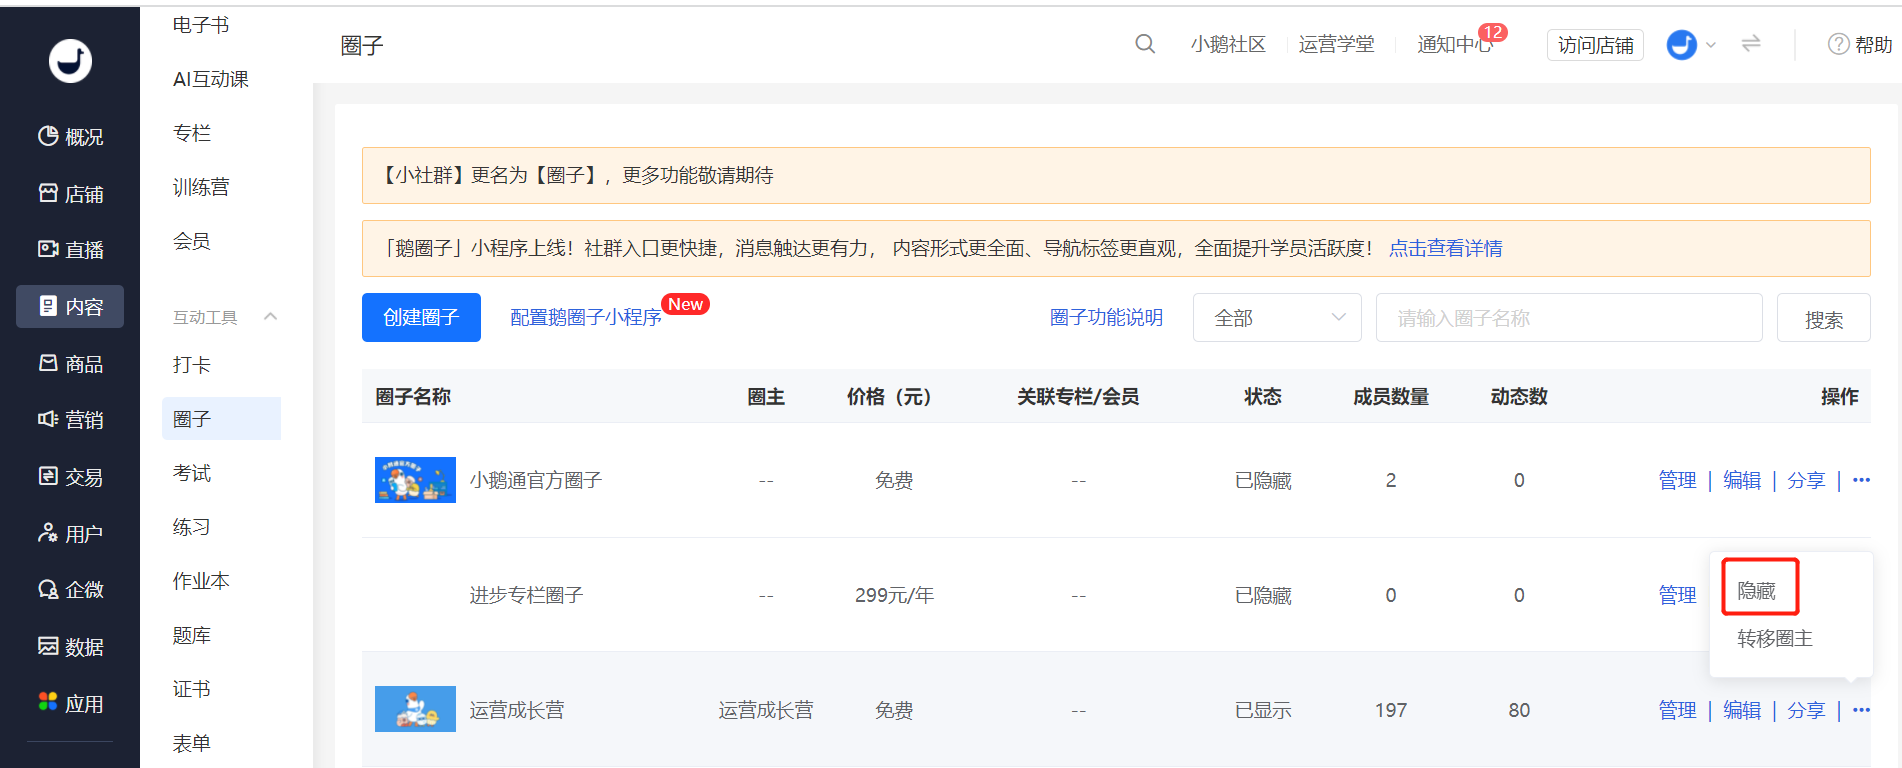Open 应用 section in sidebar
The width and height of the screenshot is (1902, 768).
pos(70,703)
